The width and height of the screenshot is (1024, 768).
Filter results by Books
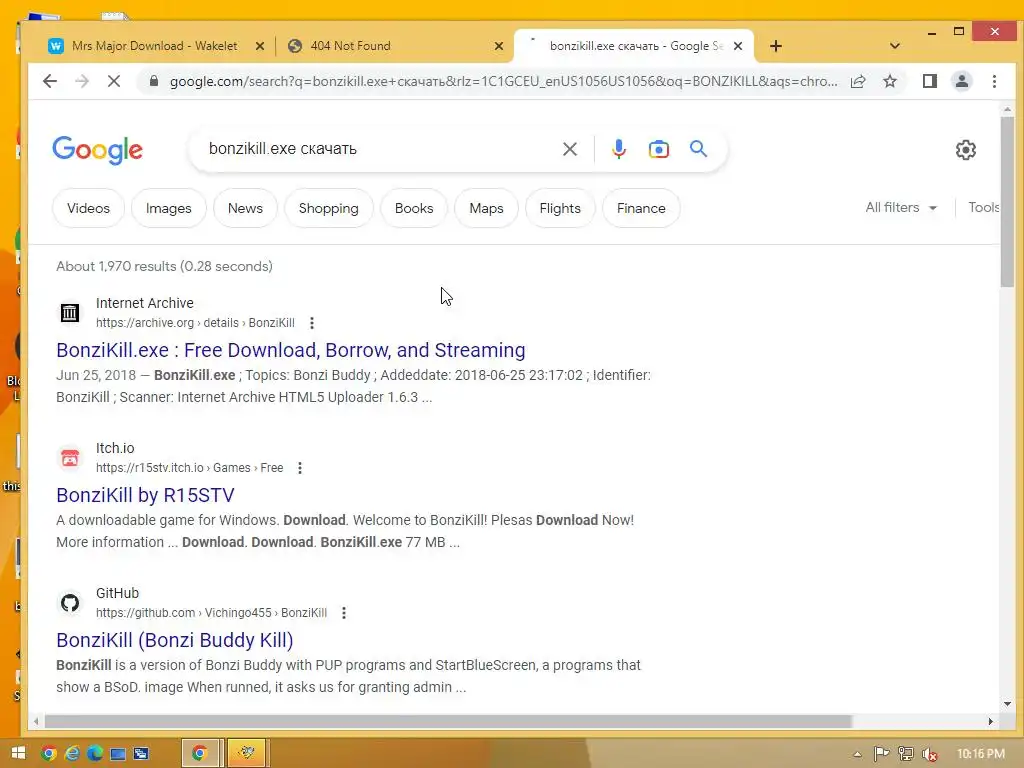click(414, 208)
